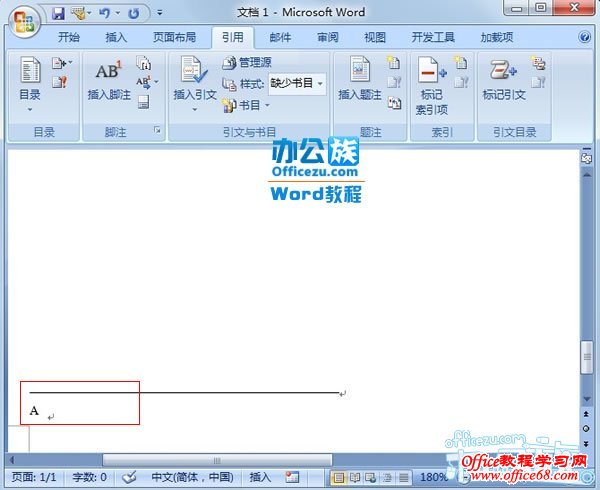Click the next page double-arrow button

point(586,444)
